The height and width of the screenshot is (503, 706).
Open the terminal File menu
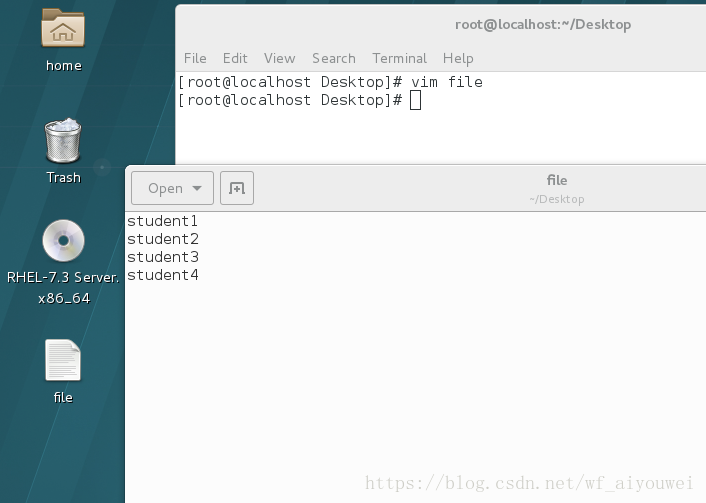195,59
